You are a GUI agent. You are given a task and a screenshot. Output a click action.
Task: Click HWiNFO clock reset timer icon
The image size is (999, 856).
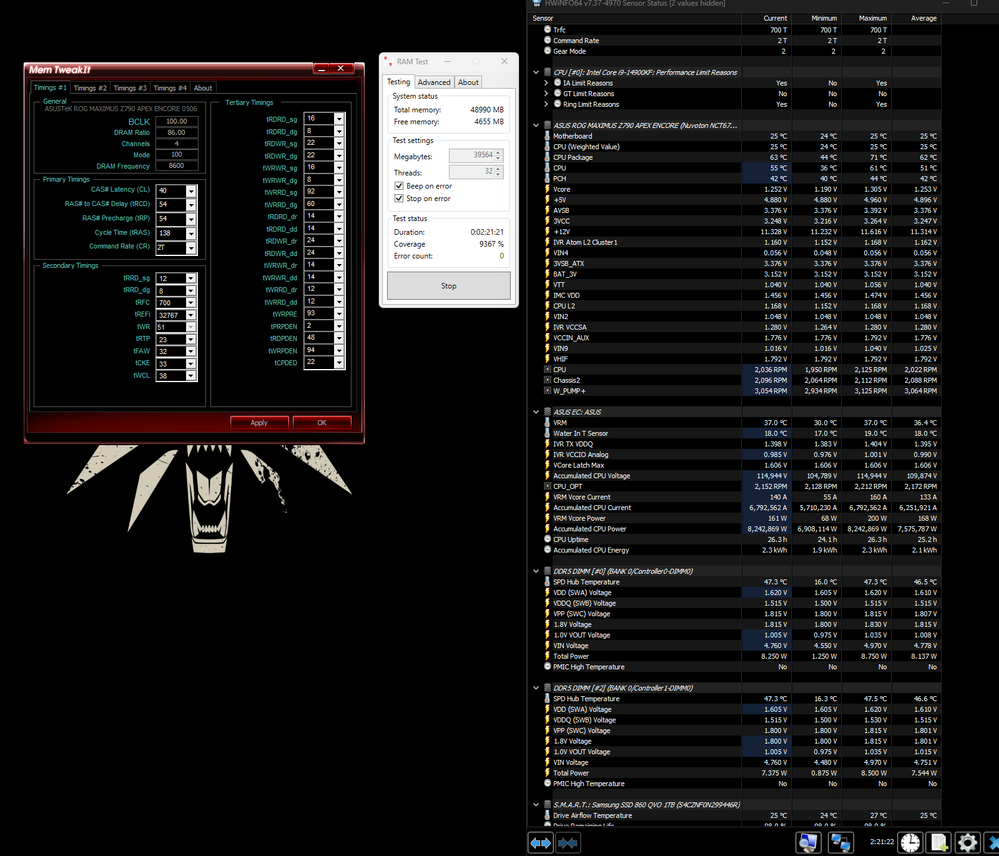pos(910,842)
